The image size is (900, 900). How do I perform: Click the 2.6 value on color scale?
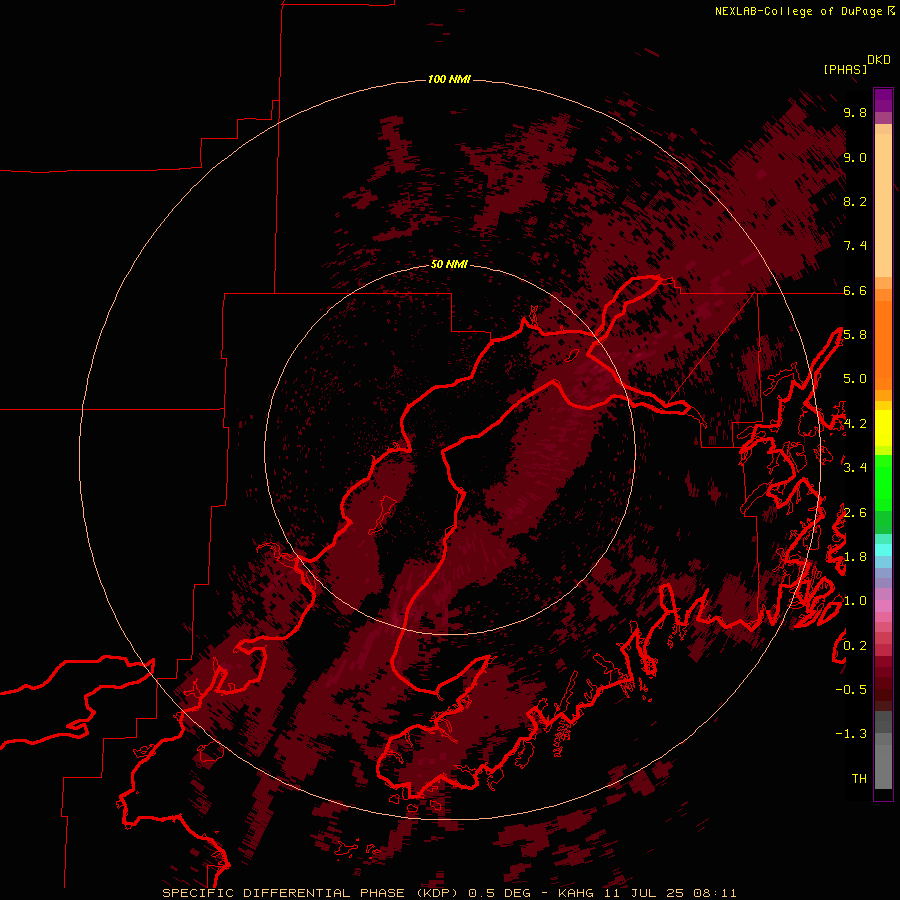pos(855,513)
